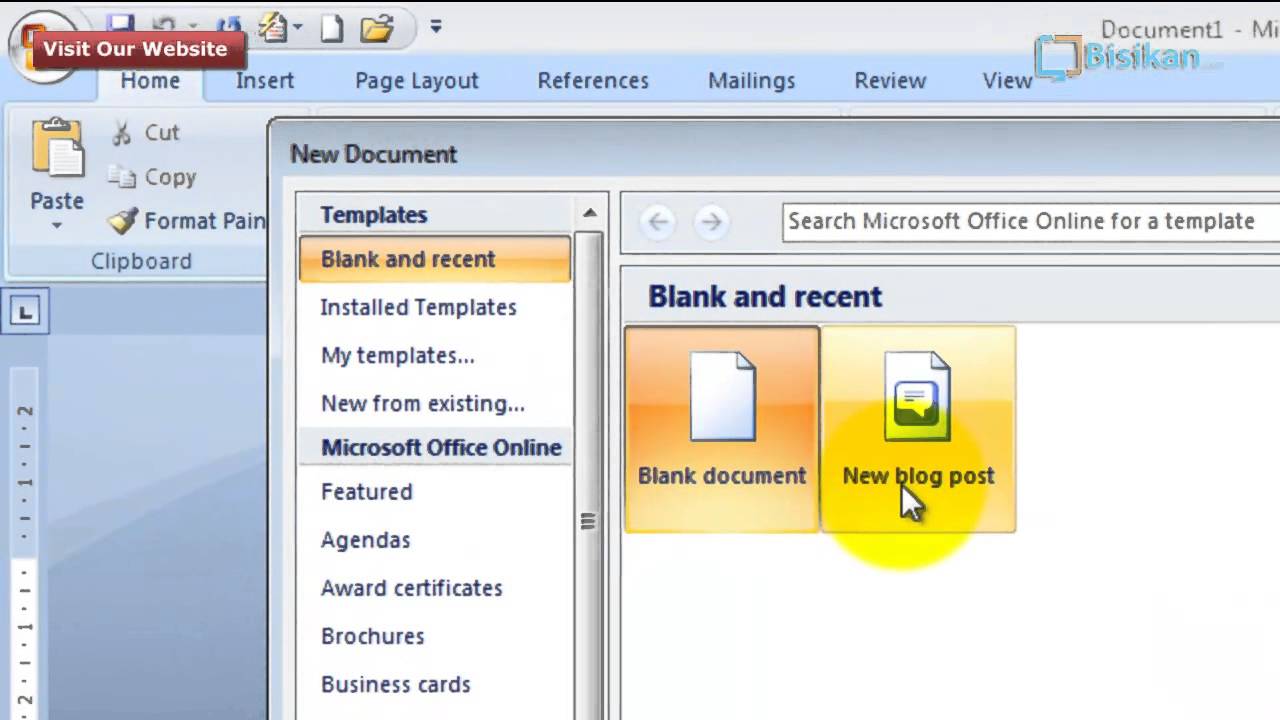Select the Blank document thumbnail
Viewport: 1280px width, 720px height.
[x=722, y=428]
